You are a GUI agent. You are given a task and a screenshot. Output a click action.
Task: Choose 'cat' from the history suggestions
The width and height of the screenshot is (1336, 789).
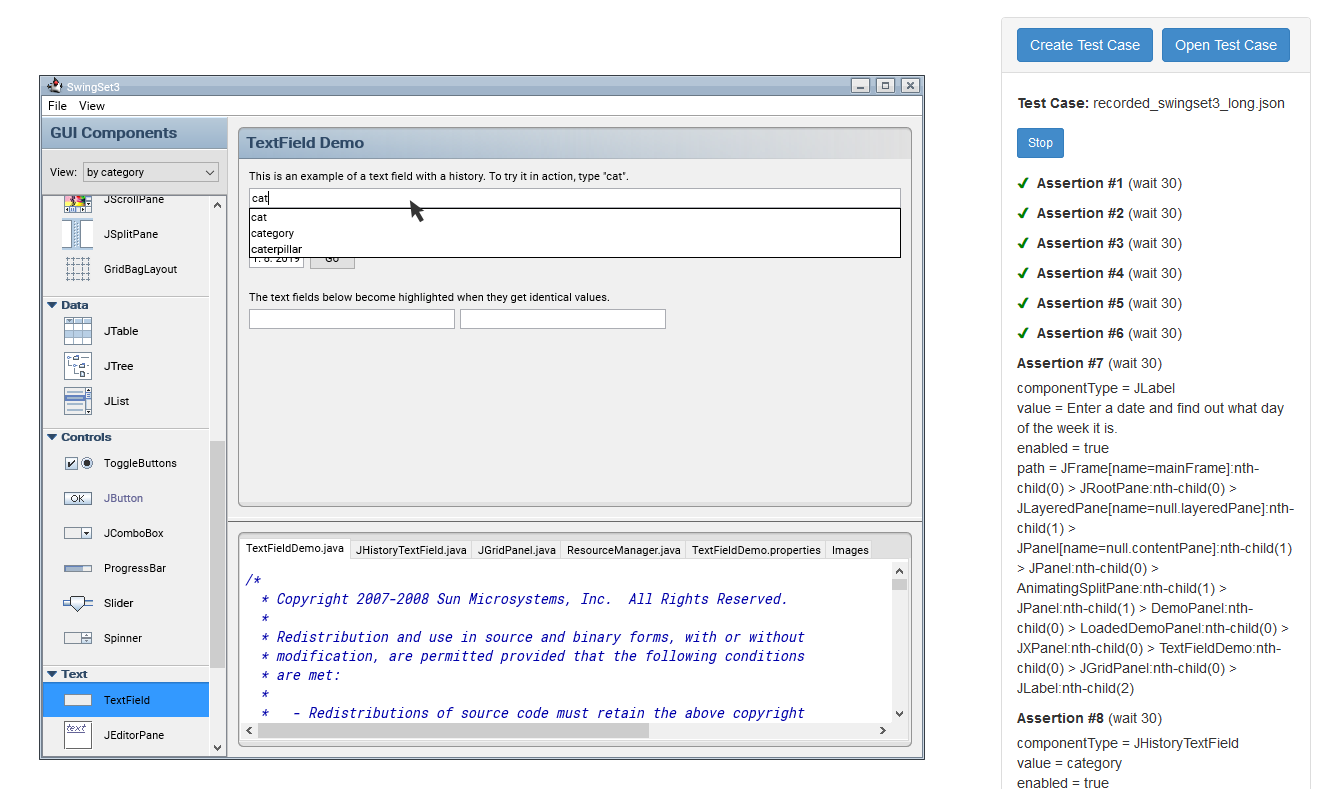click(x=575, y=217)
